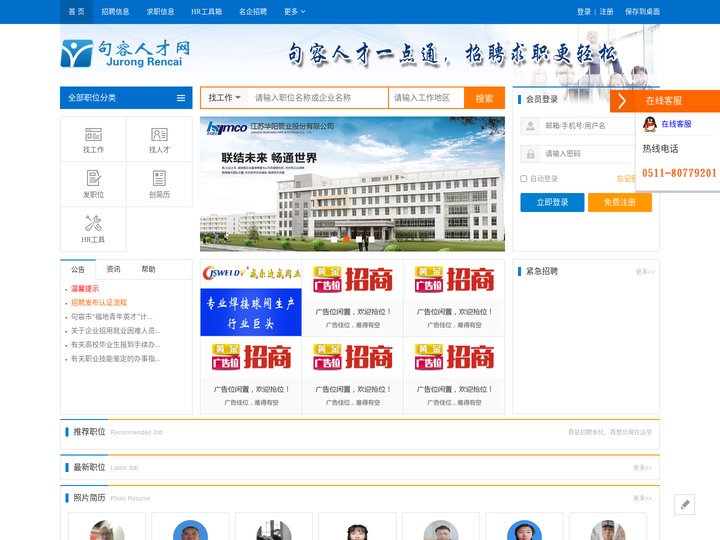
Task: Click the user icon in login field
Action: 530,125
